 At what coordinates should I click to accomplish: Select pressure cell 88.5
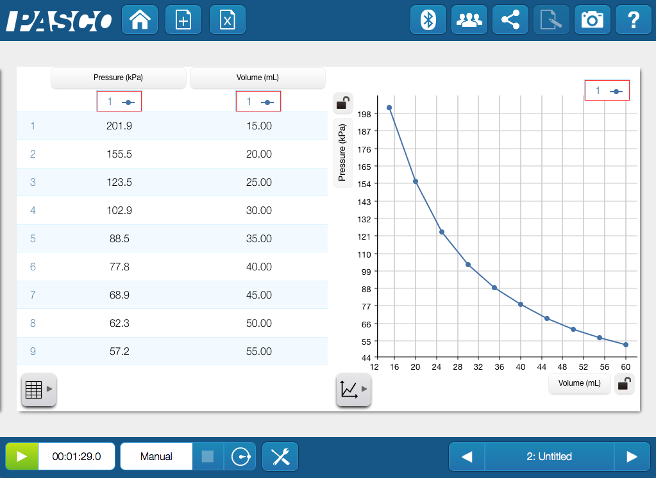pos(119,239)
